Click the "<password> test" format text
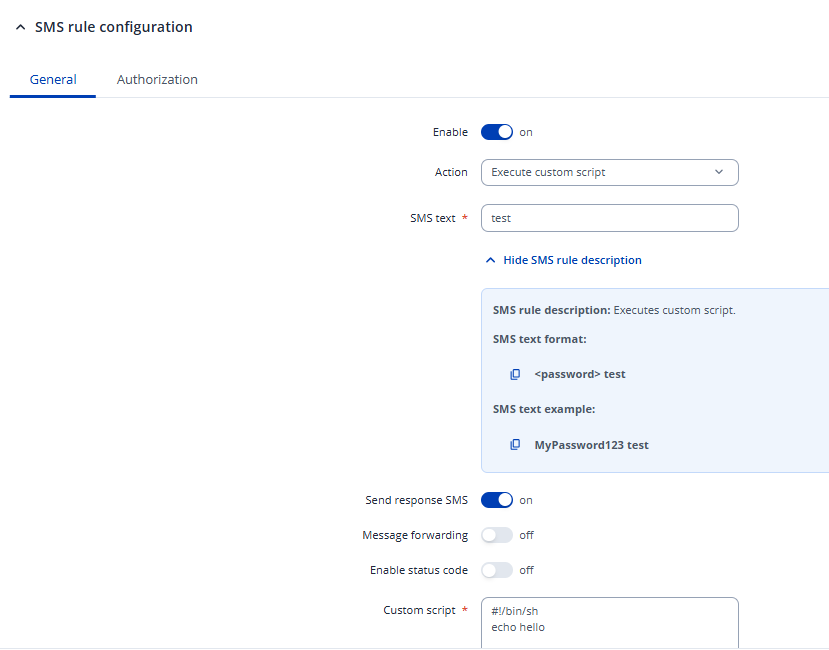Screen dimensions: 829x650 pyautogui.click(x=580, y=374)
